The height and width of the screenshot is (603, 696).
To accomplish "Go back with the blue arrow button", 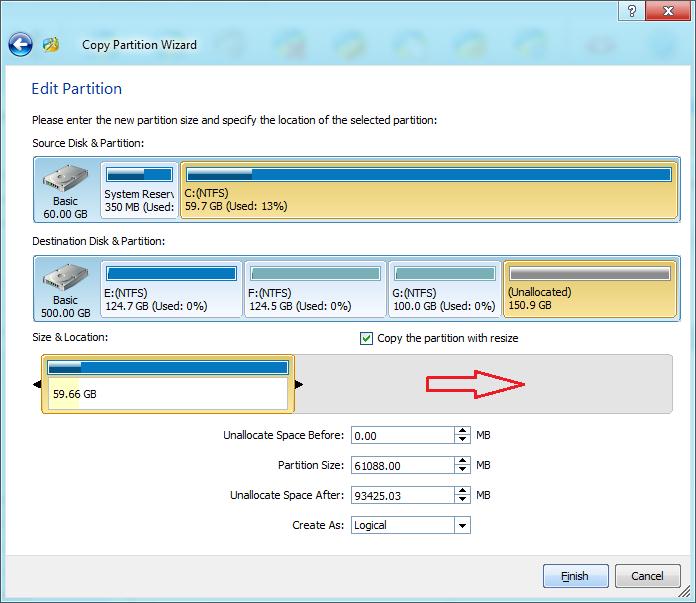I will click(x=20, y=44).
